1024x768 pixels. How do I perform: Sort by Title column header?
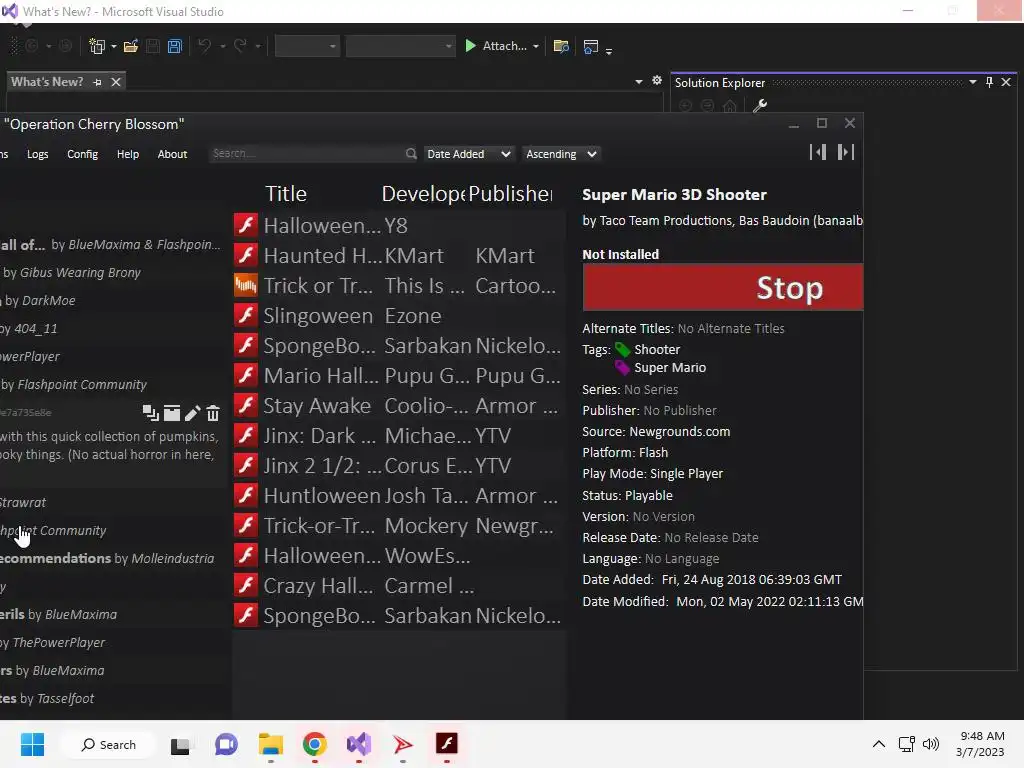coord(286,194)
